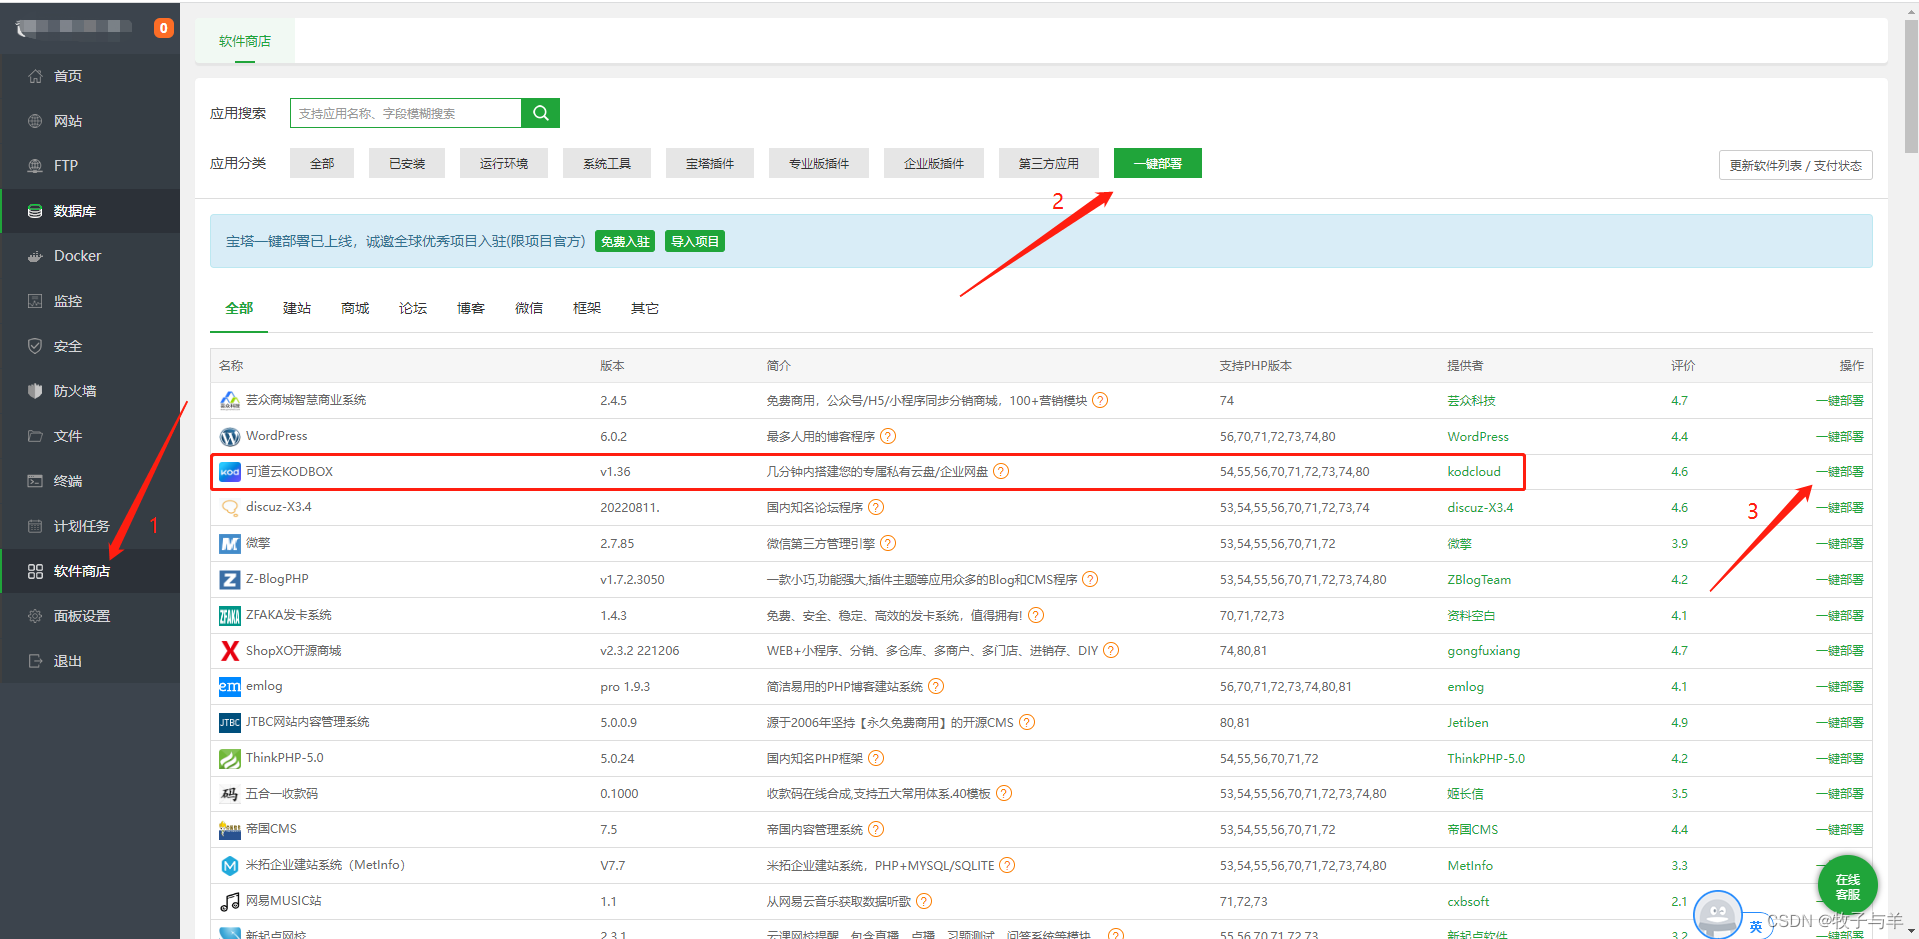1919x939 pixels.
Task: Click 一键部署 link in emlog row
Action: click(x=1840, y=686)
